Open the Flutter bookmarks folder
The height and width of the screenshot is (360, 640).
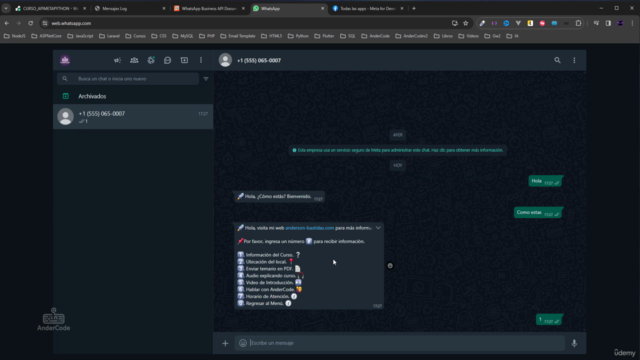pos(324,36)
